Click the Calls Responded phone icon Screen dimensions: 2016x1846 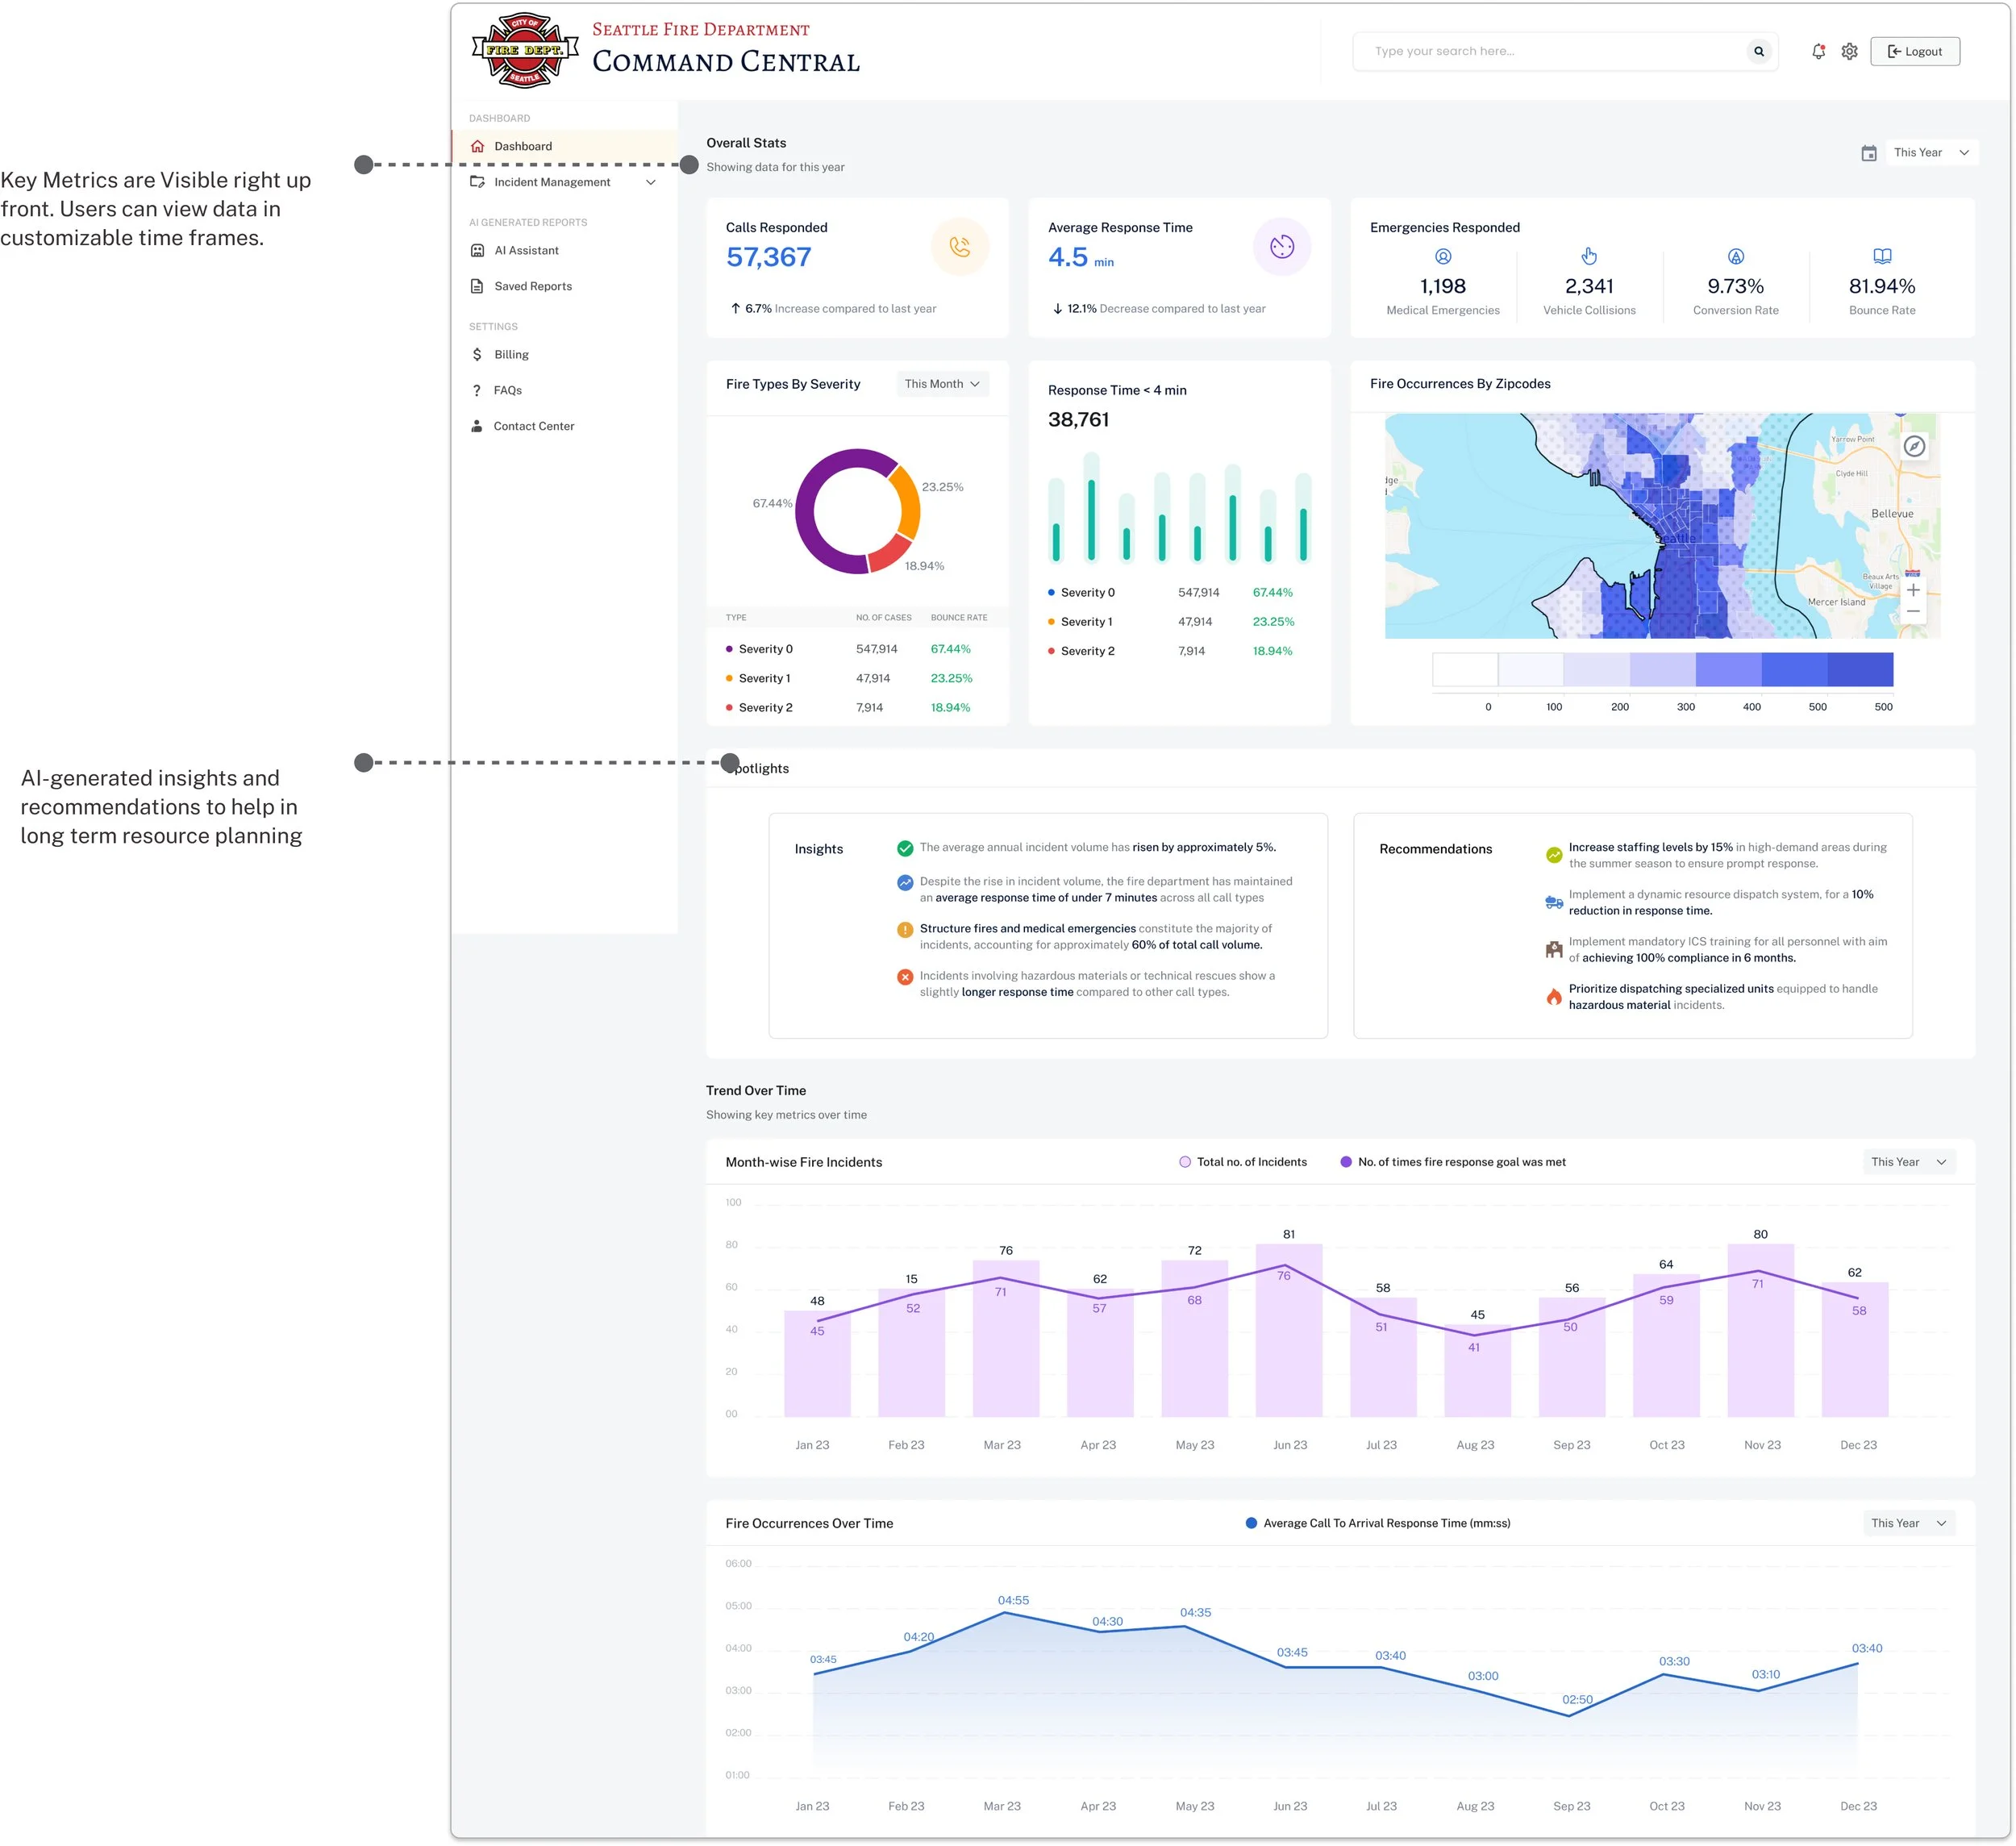tap(959, 246)
